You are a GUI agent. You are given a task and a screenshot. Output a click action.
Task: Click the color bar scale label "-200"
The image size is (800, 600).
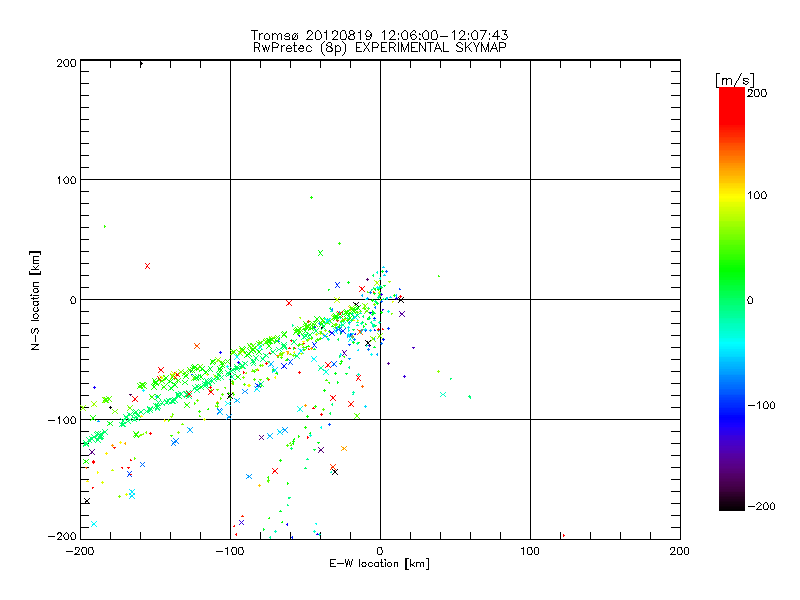click(761, 506)
